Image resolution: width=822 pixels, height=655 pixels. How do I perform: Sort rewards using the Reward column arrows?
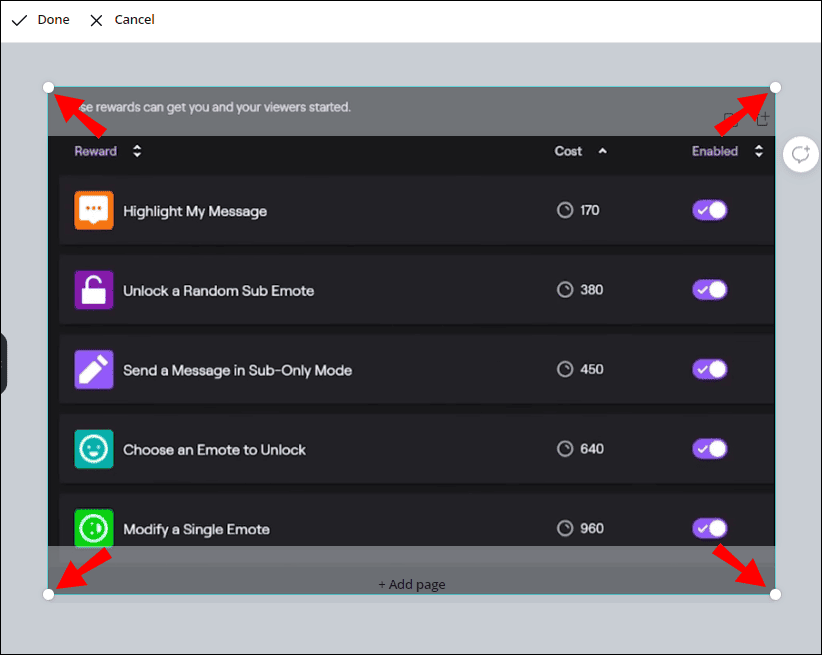(137, 152)
